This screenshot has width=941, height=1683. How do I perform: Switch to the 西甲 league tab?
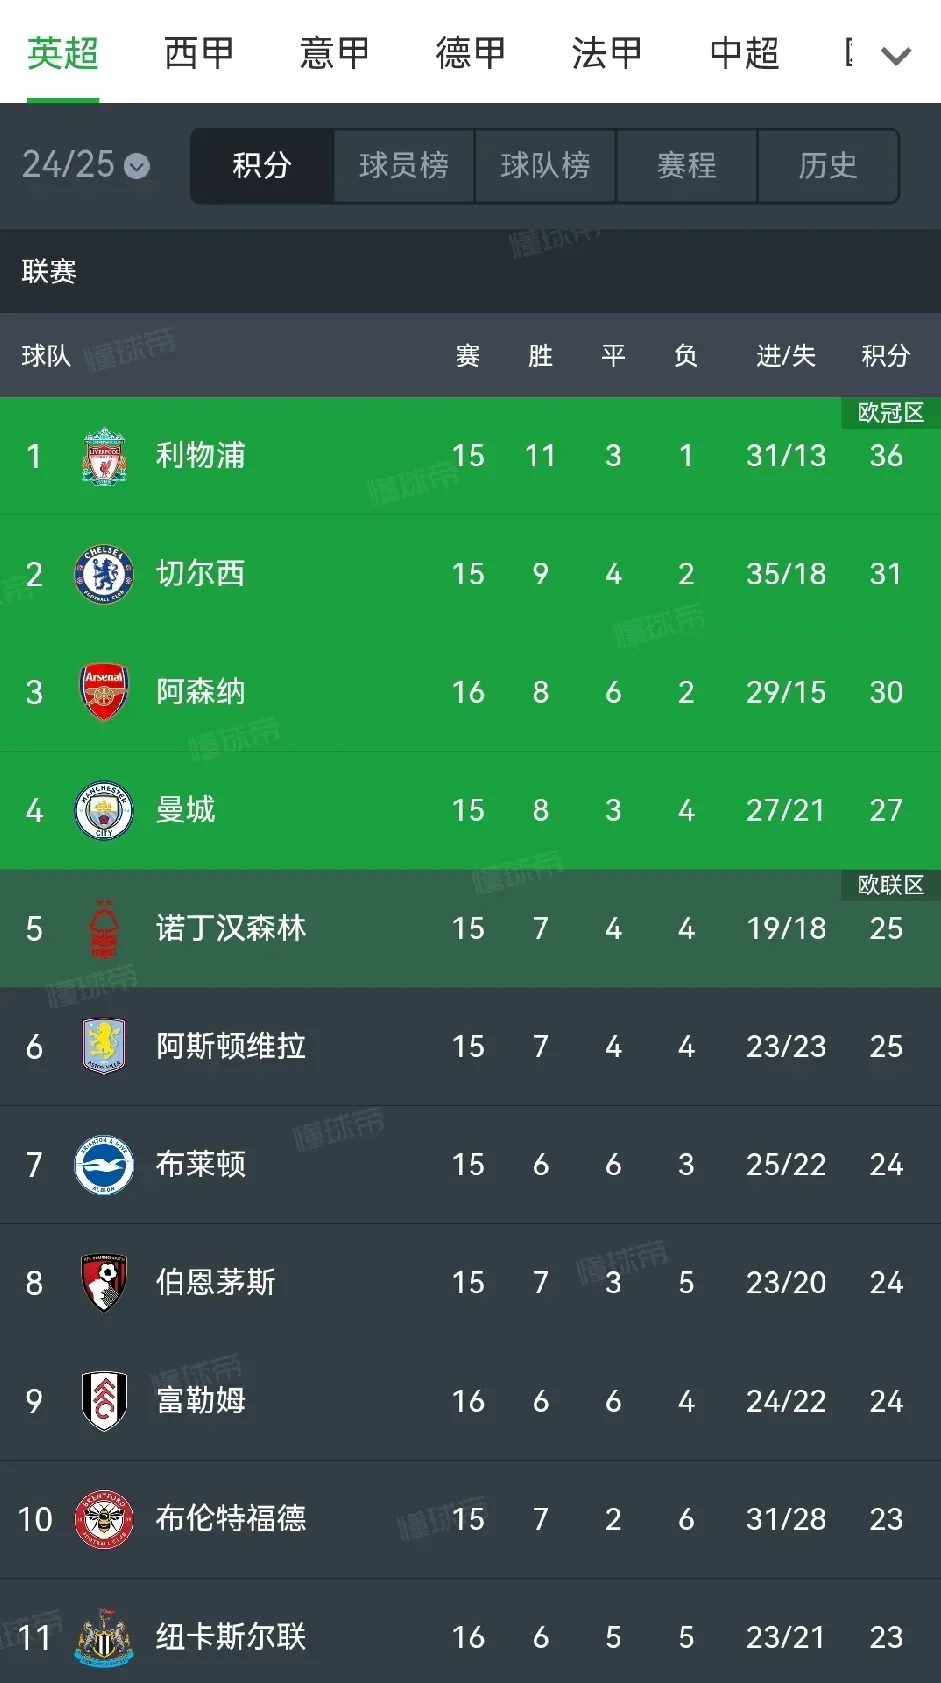[x=199, y=53]
